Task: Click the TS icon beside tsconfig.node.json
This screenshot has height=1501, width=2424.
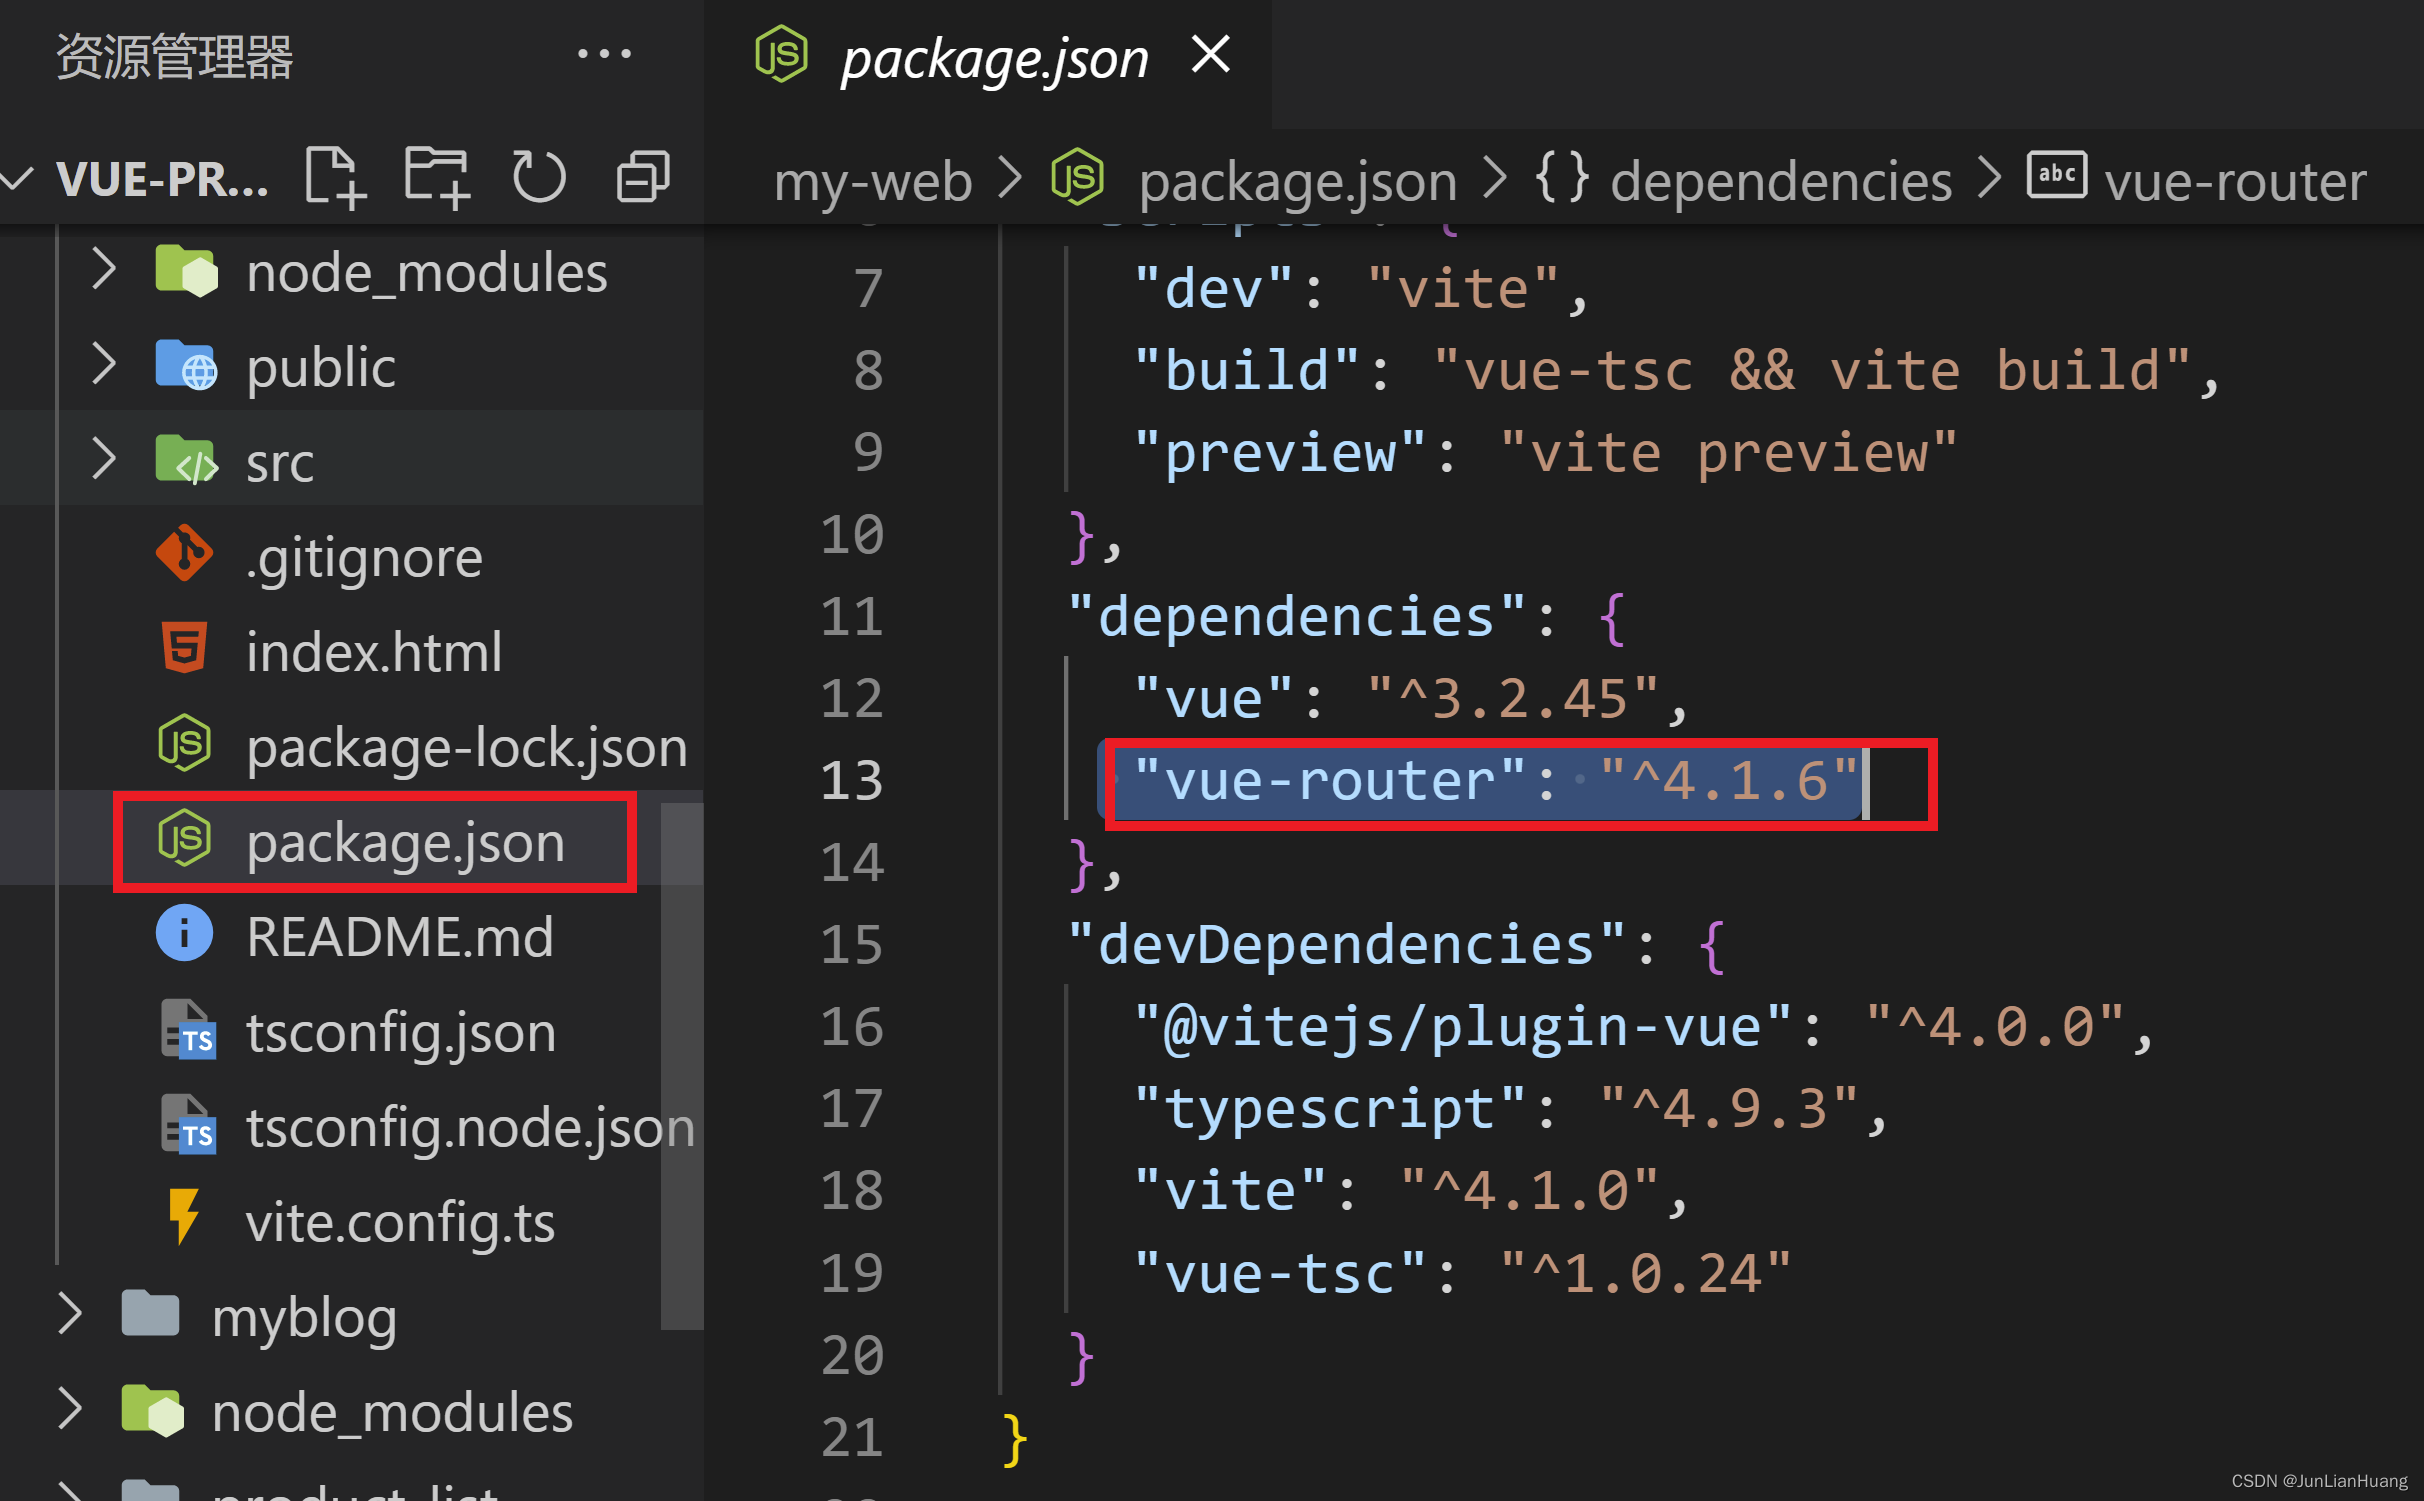Action: [188, 1124]
